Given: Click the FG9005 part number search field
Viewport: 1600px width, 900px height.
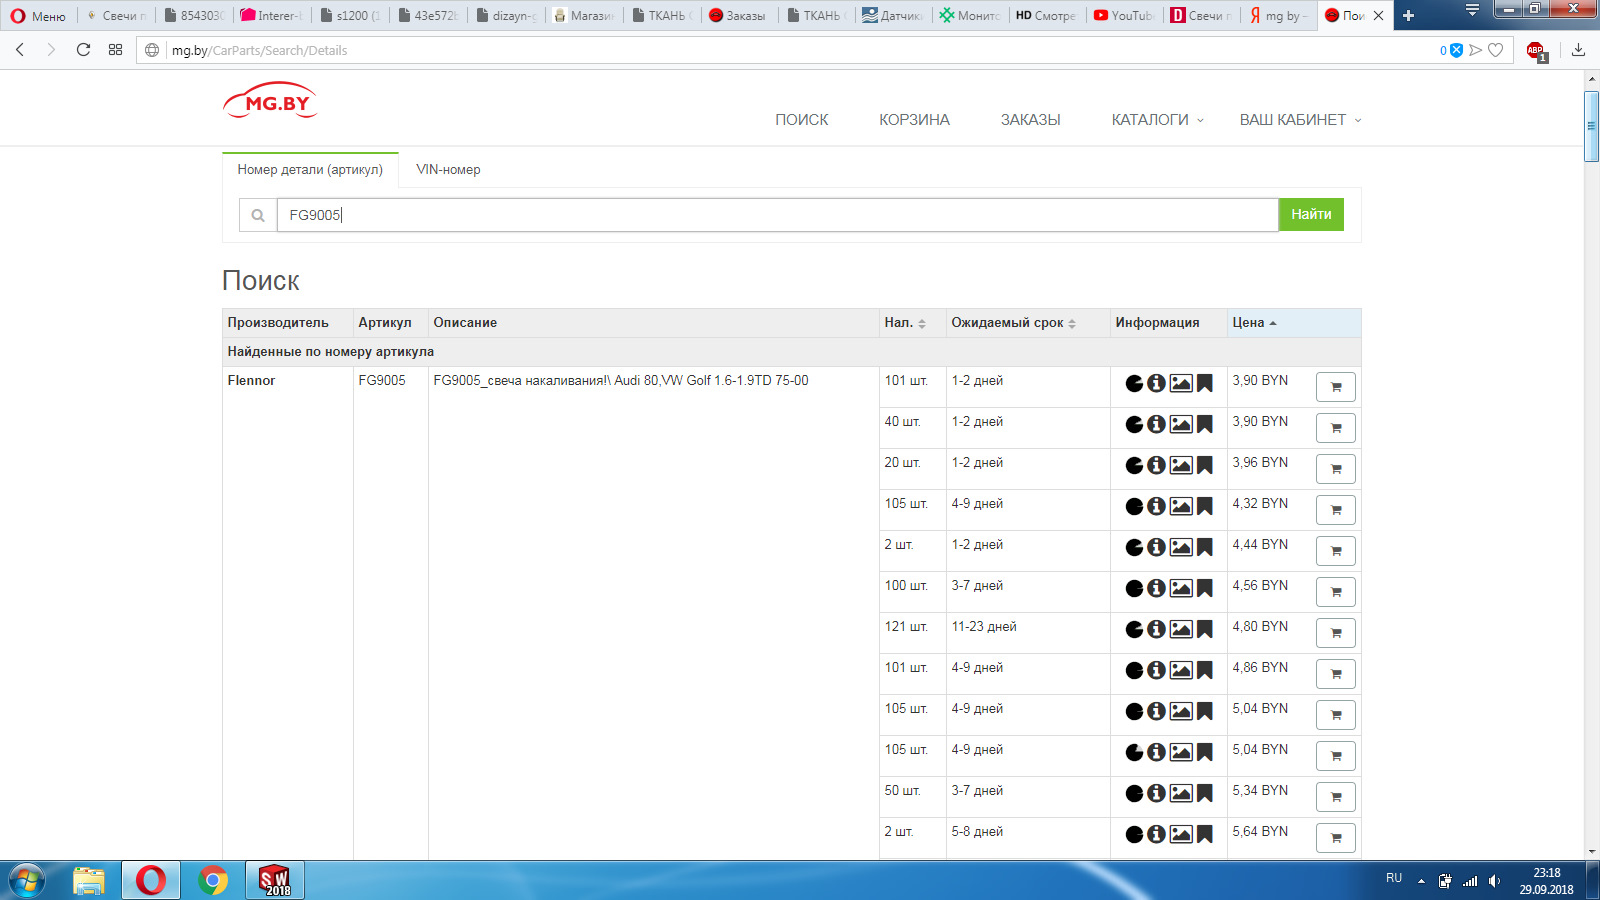Looking at the screenshot, I should click(x=776, y=215).
